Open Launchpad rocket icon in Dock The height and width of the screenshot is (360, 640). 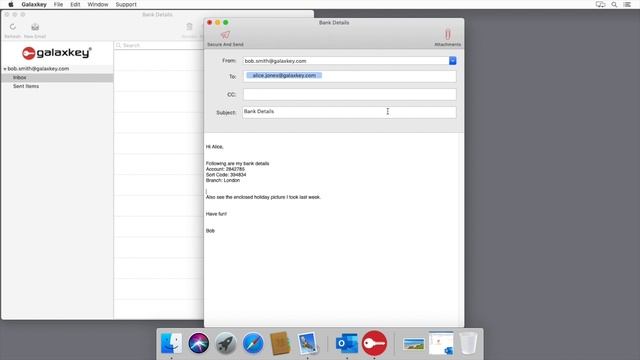click(x=226, y=343)
